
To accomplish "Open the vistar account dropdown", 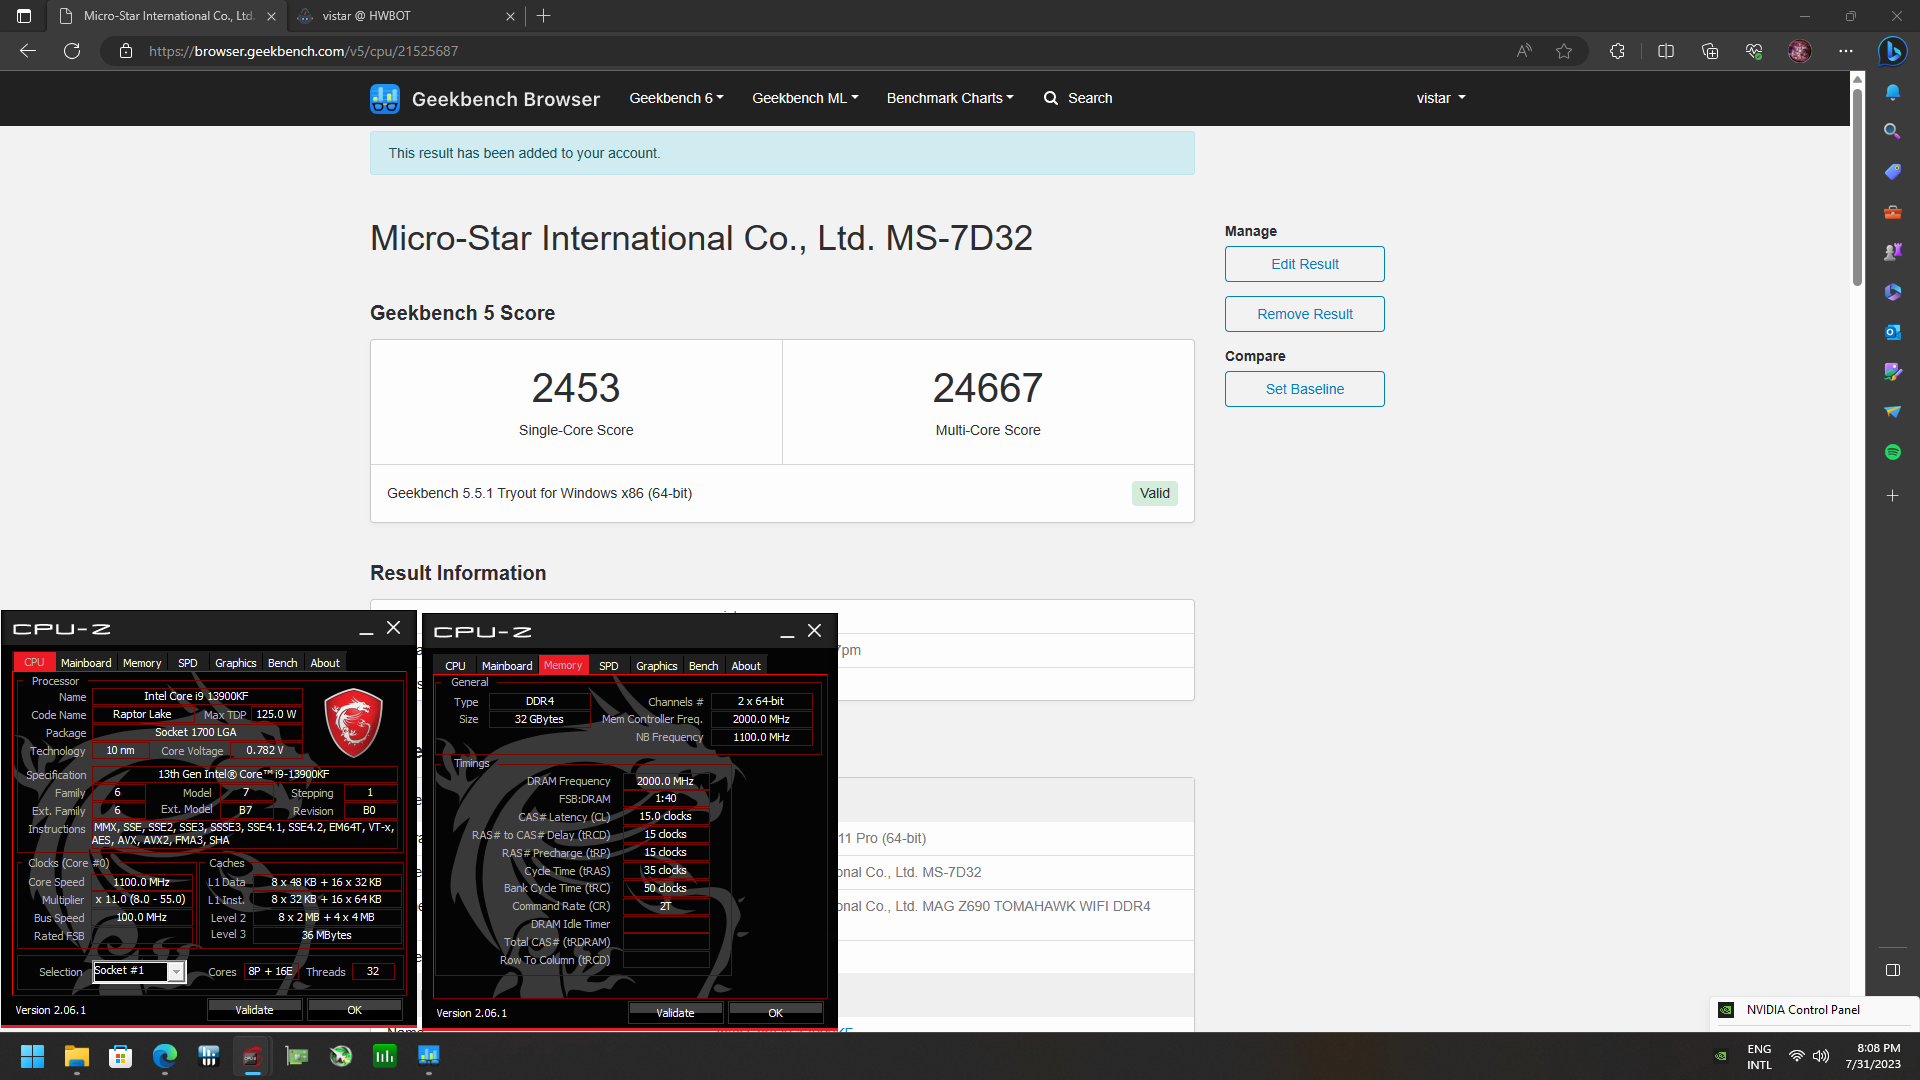I will coord(1441,98).
